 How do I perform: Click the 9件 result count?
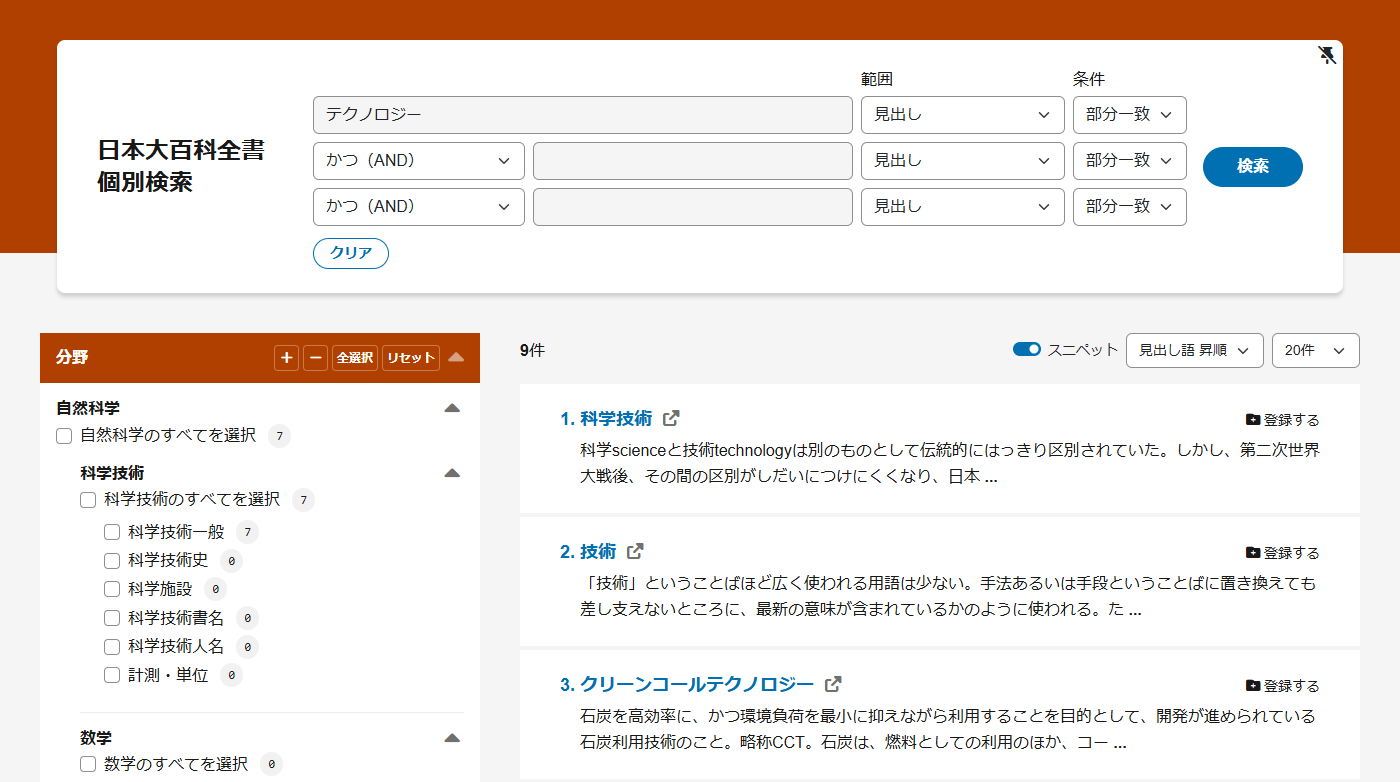pos(532,350)
